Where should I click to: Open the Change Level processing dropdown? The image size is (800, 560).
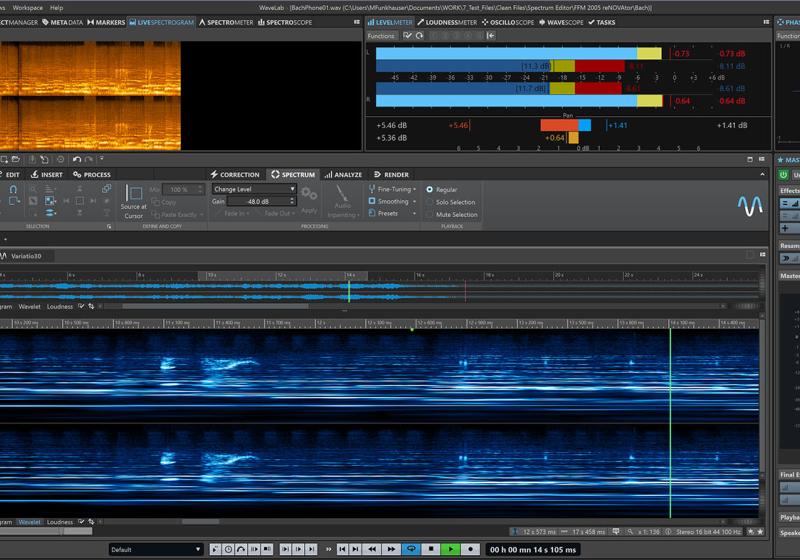(253, 188)
